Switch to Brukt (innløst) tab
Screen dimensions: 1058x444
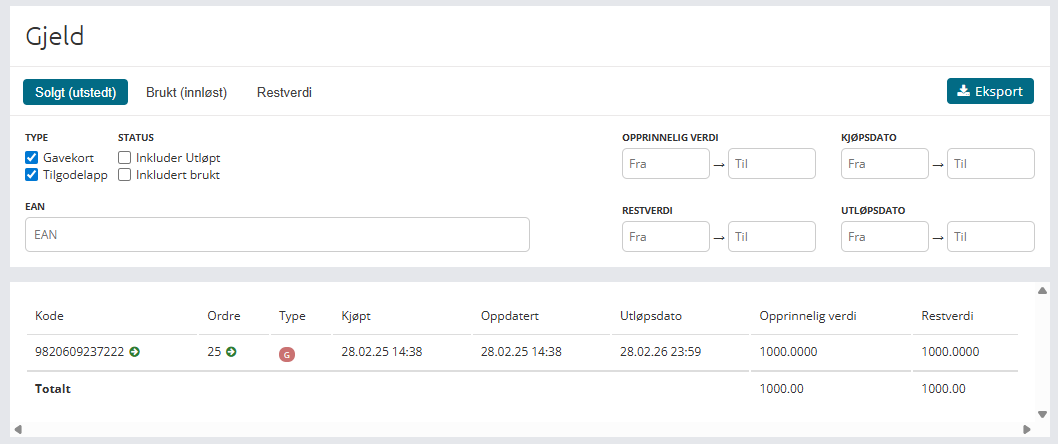tap(187, 92)
